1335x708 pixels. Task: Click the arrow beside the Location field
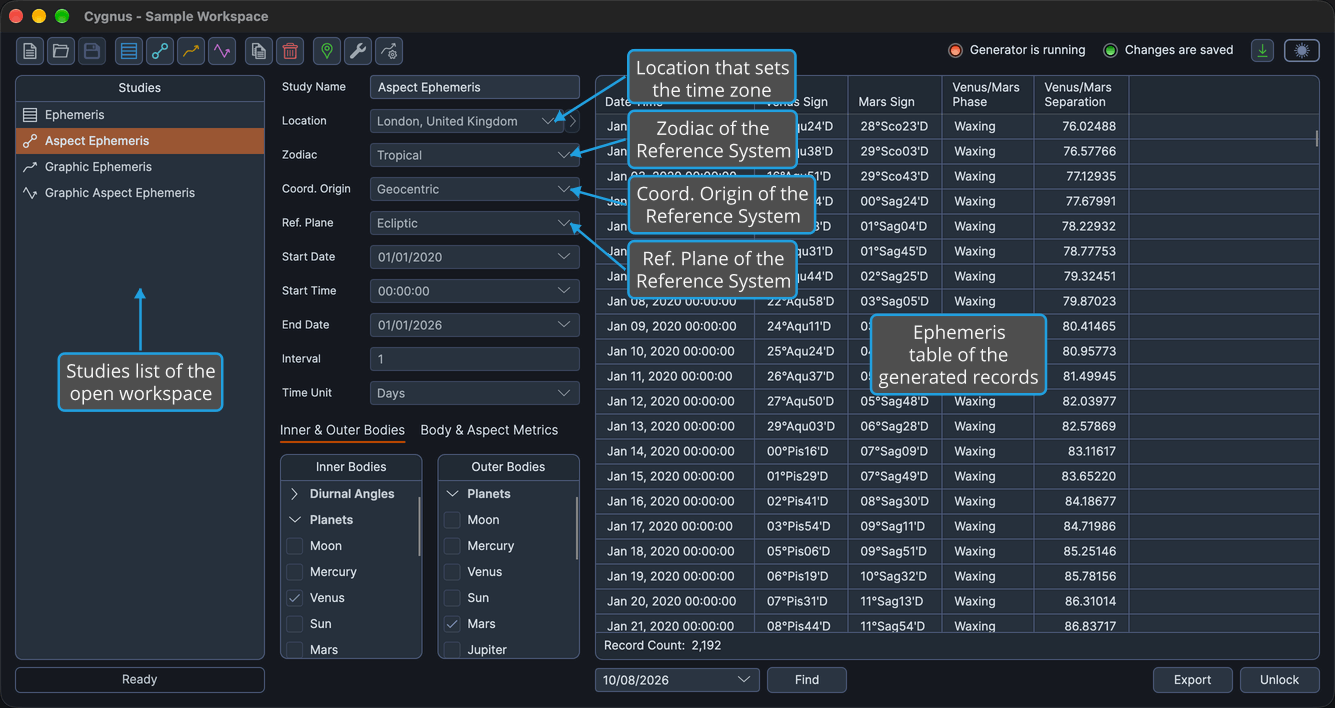click(x=573, y=121)
